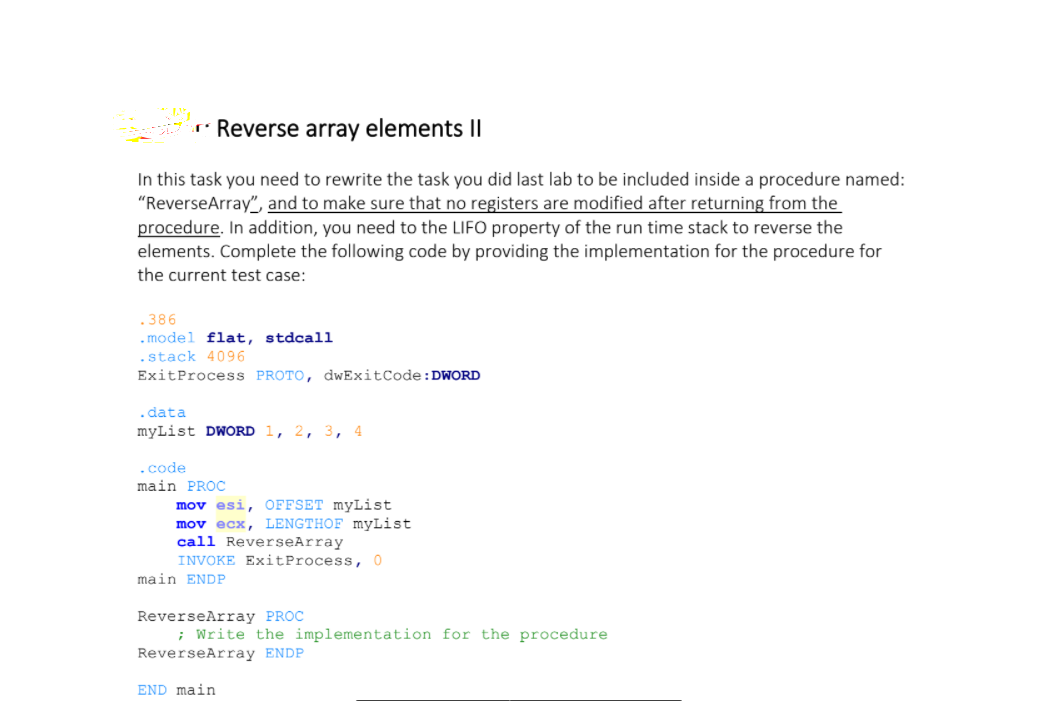Click the PROTO keyword on the ExitProcess line
Screen dimensions: 1056x710
point(278,375)
